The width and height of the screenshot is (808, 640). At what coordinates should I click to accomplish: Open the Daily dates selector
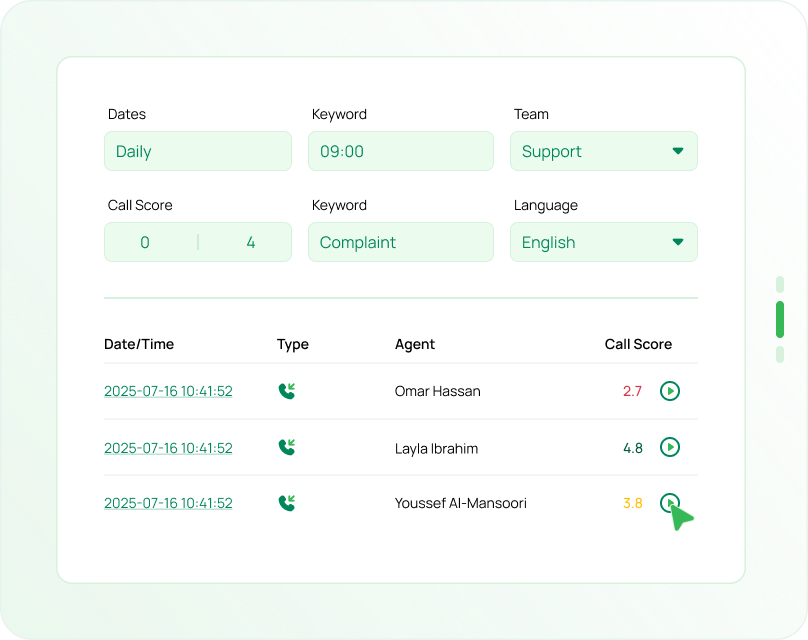[x=197, y=151]
